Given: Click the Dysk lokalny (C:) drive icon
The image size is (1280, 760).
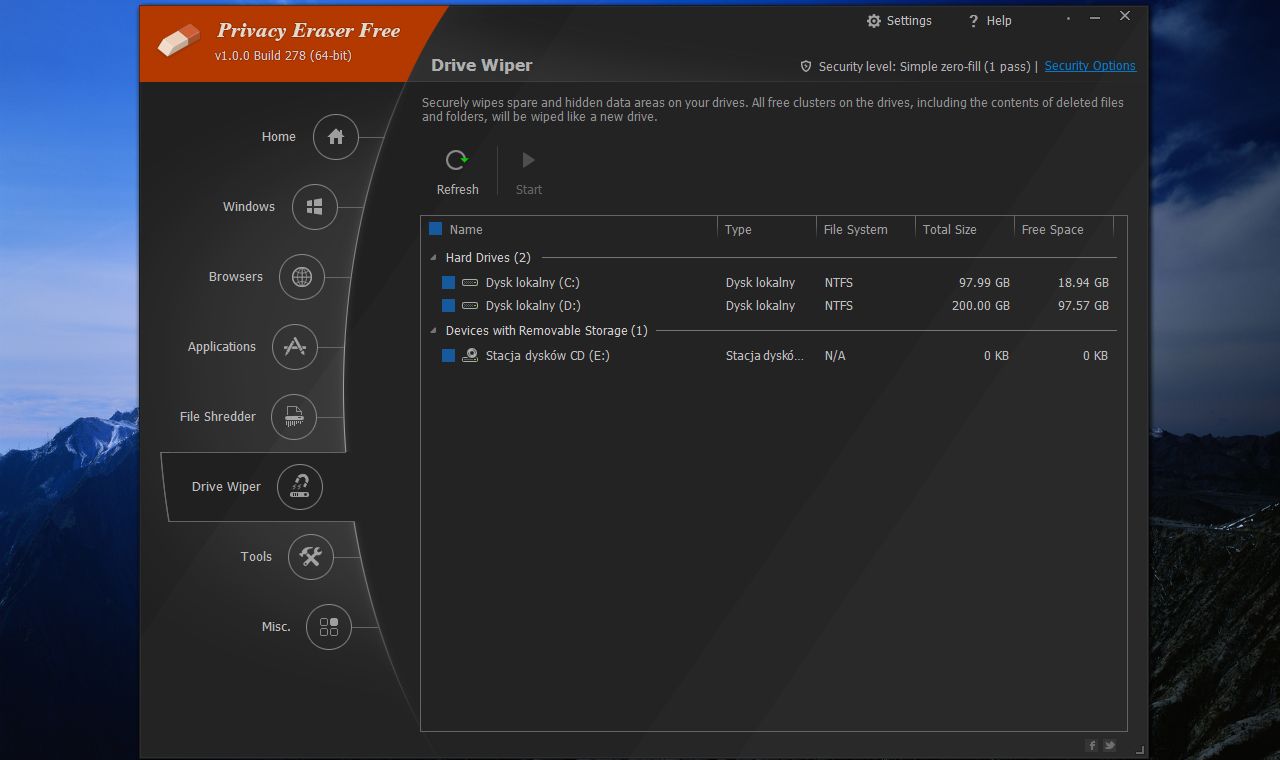Looking at the screenshot, I should click(x=470, y=283).
